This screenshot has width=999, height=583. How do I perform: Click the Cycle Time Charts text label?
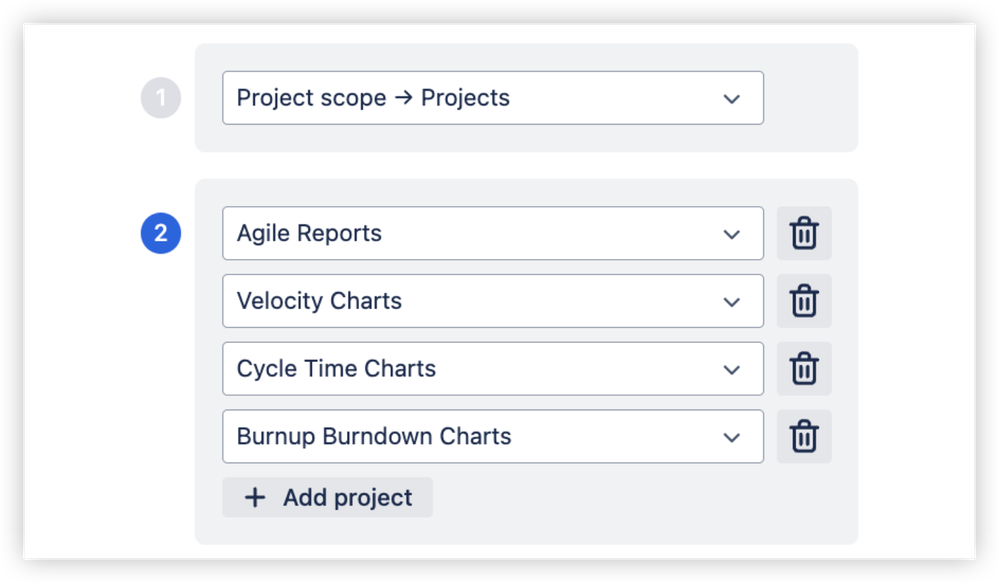click(335, 368)
